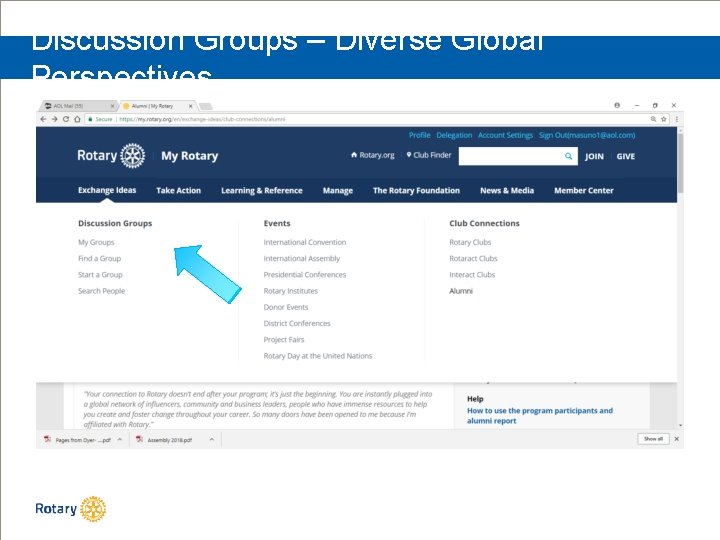
Task: Open Exchange Ideas menu
Action: 107,190
